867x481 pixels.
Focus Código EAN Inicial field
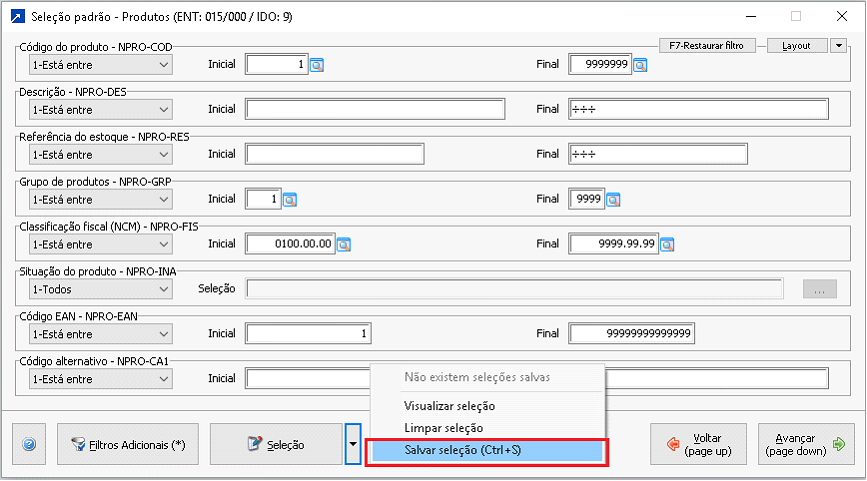(309, 333)
